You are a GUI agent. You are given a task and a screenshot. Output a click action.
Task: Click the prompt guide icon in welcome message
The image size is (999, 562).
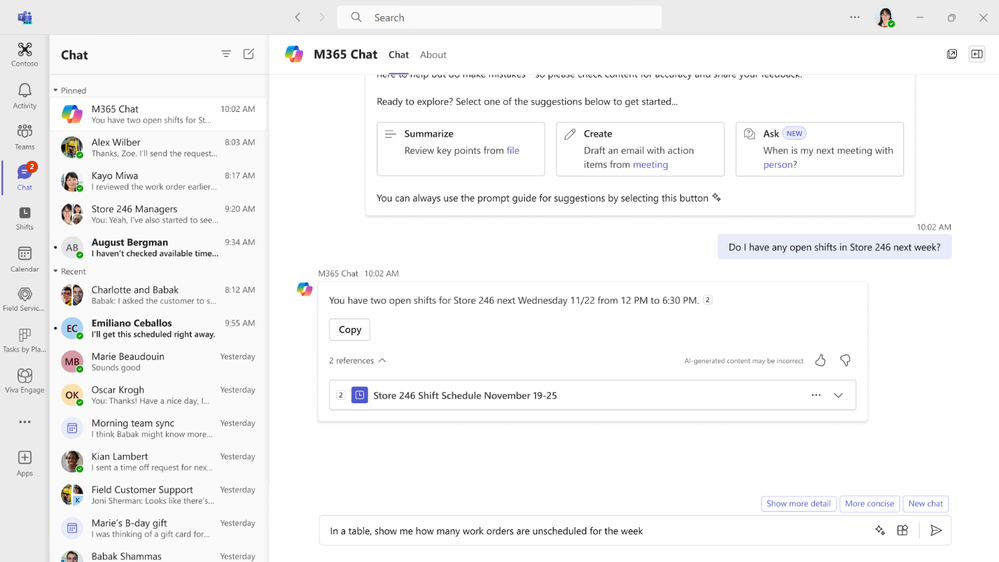click(x=717, y=198)
